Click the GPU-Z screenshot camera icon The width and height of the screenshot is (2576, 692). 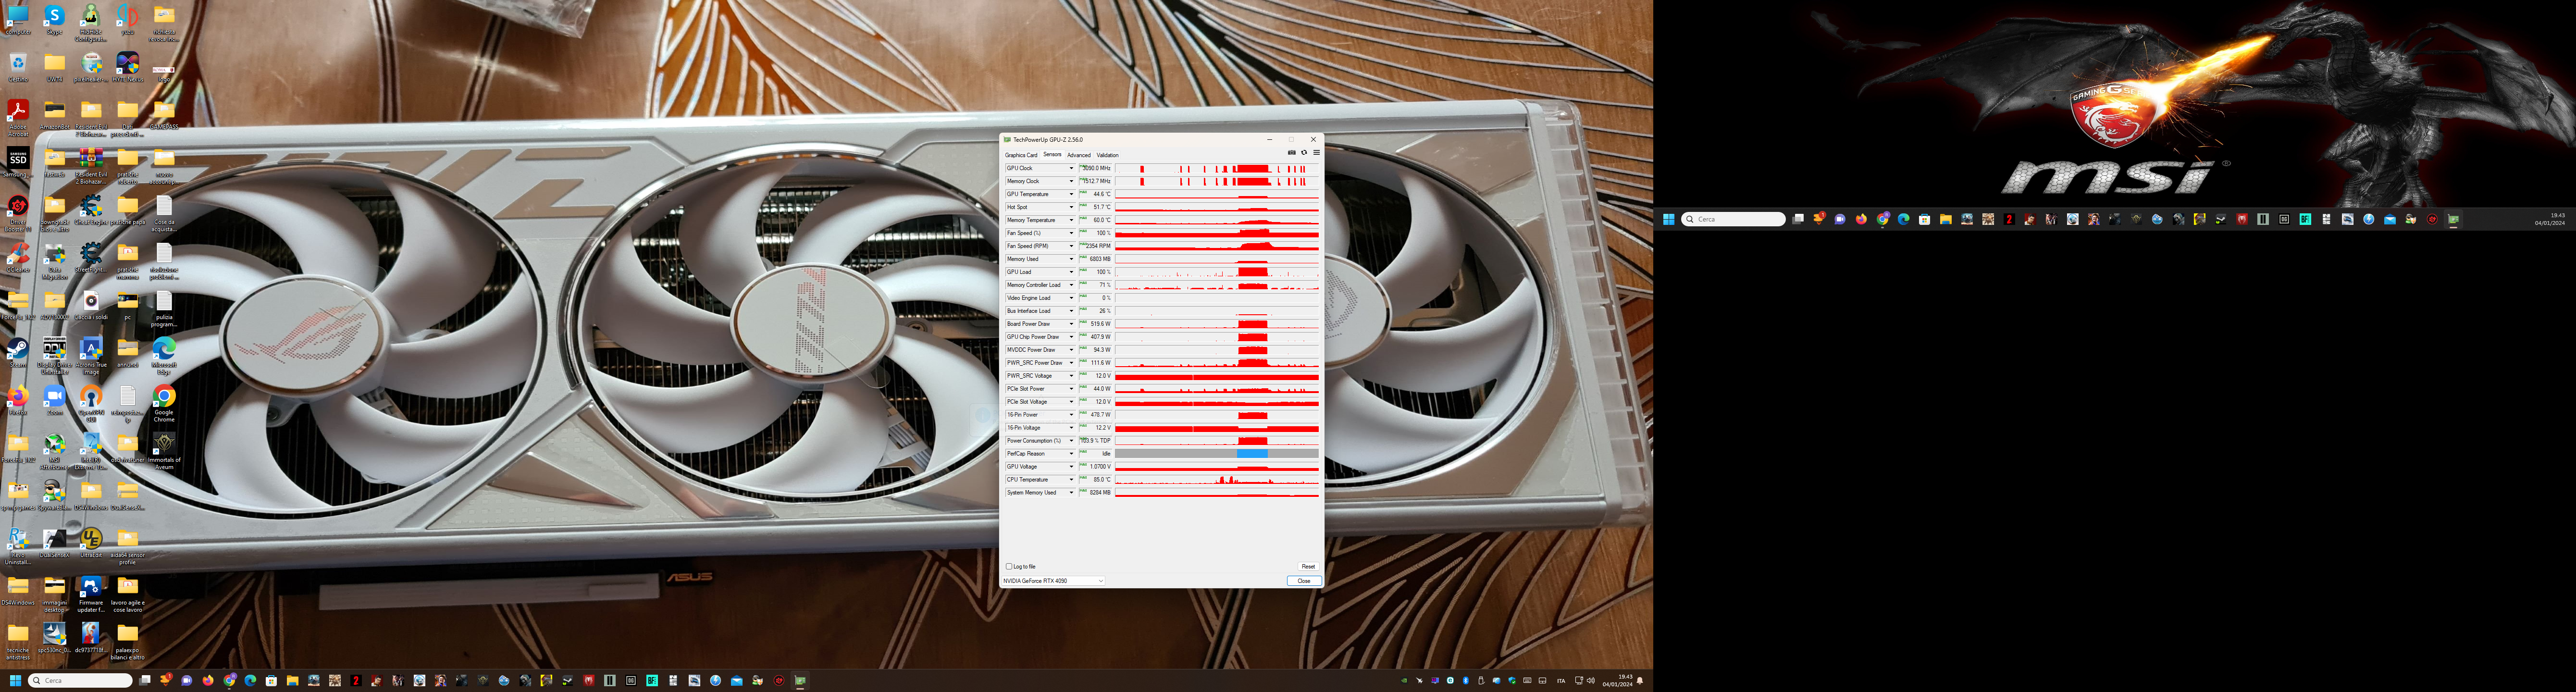click(1291, 153)
